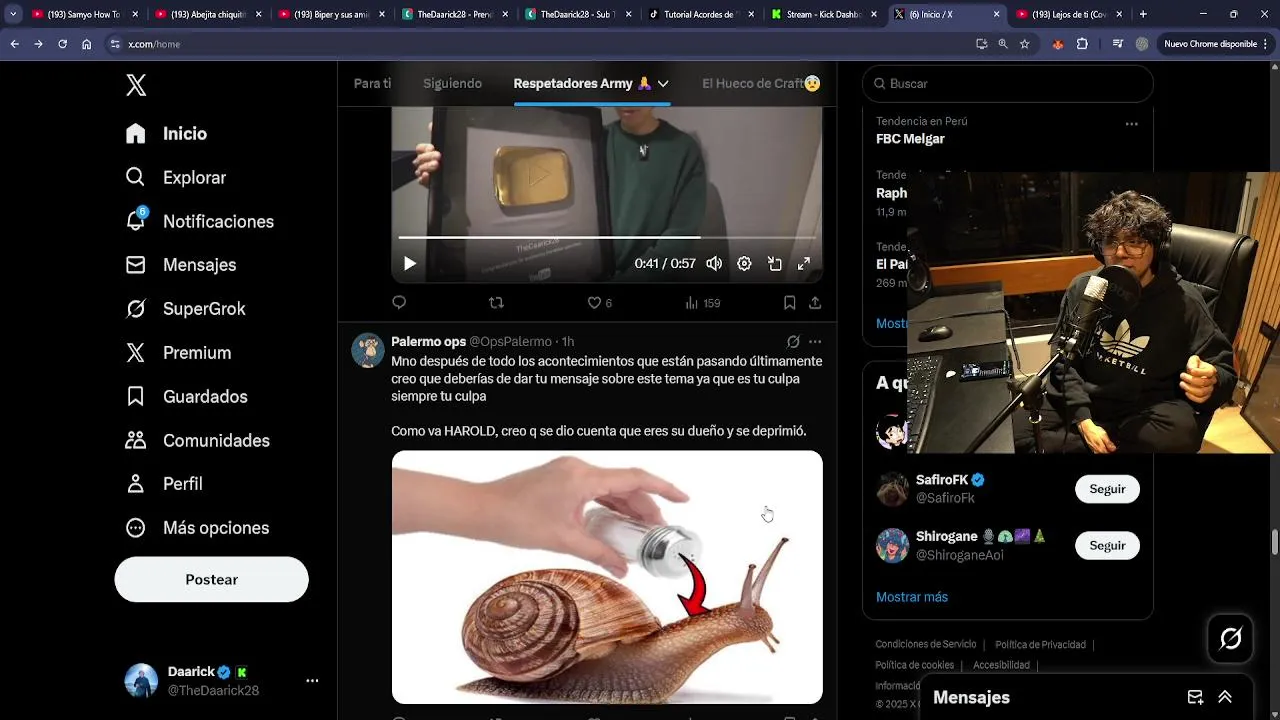1280x720 pixels.
Task: Open browser extensions puzzle icon
Action: click(x=1082, y=44)
